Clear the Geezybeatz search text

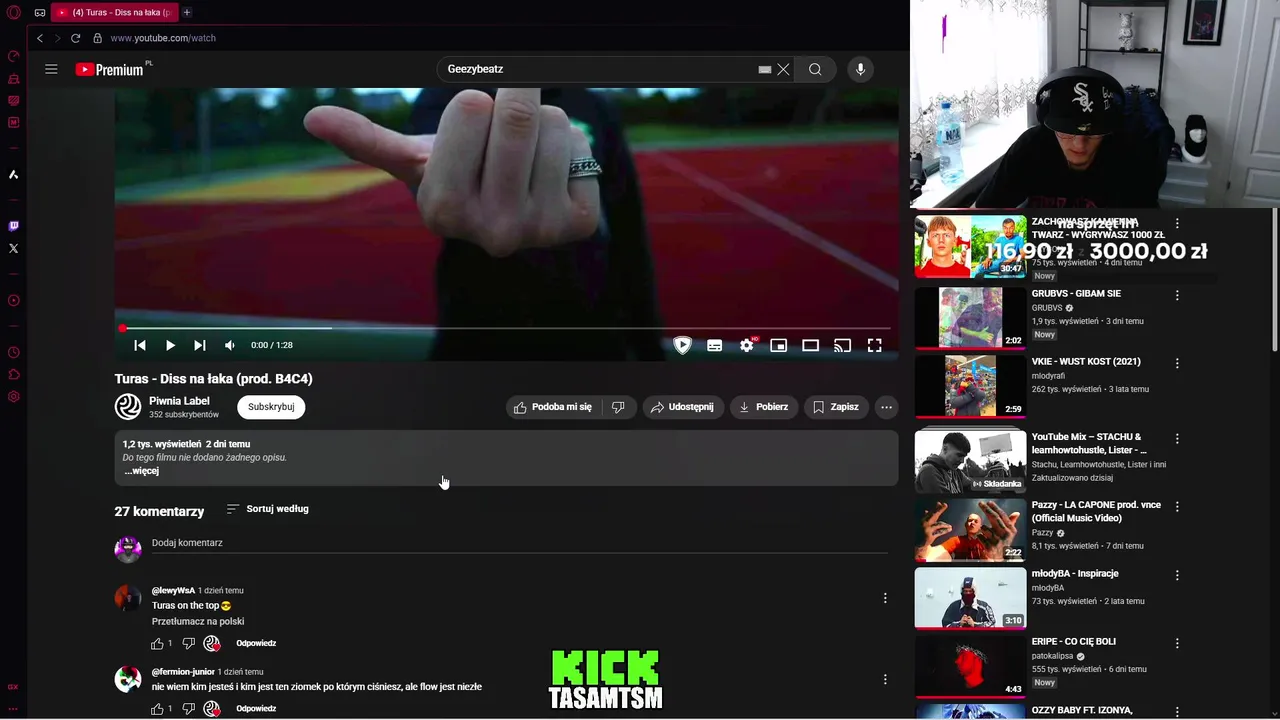pyautogui.click(x=783, y=69)
